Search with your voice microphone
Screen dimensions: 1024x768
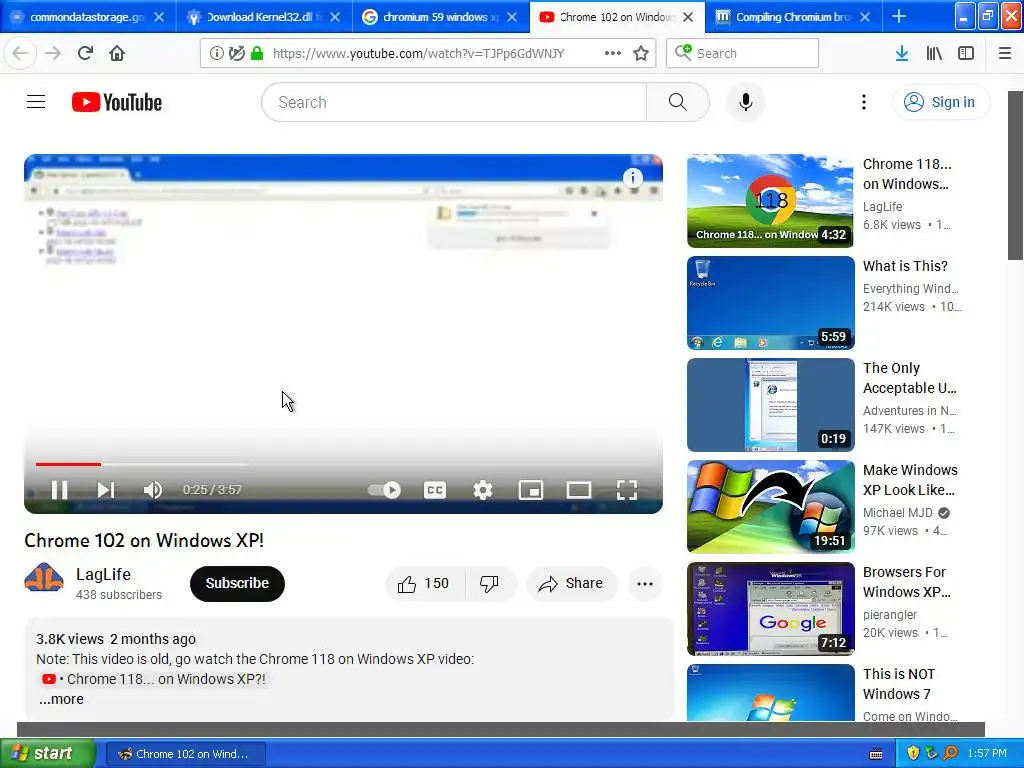point(746,102)
